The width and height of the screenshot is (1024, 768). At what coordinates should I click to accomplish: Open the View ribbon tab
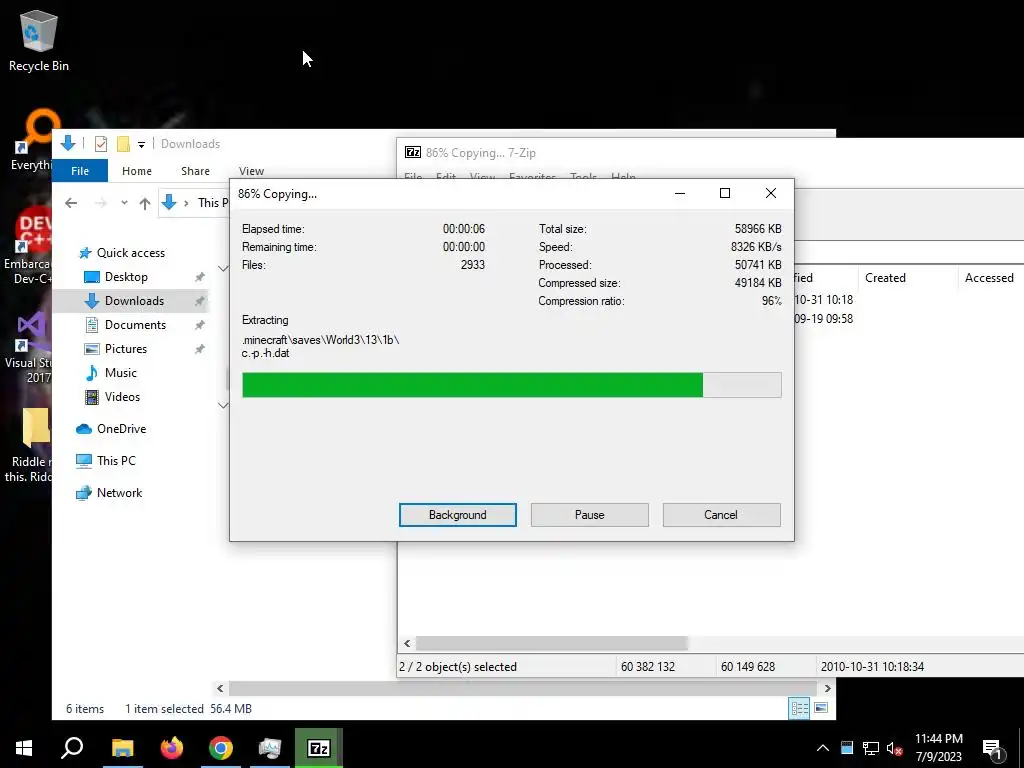251,171
